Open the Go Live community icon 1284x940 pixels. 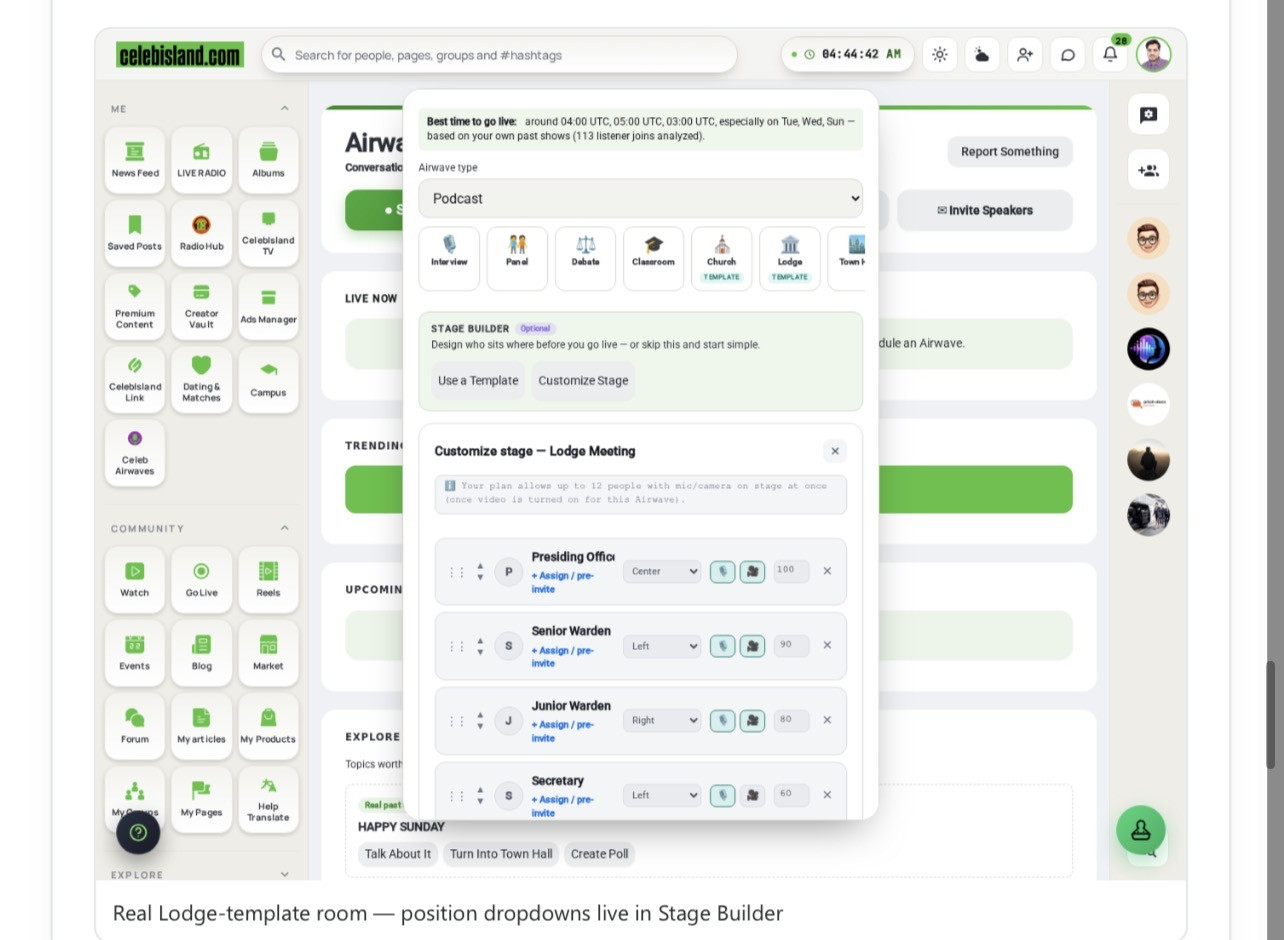pos(201,579)
